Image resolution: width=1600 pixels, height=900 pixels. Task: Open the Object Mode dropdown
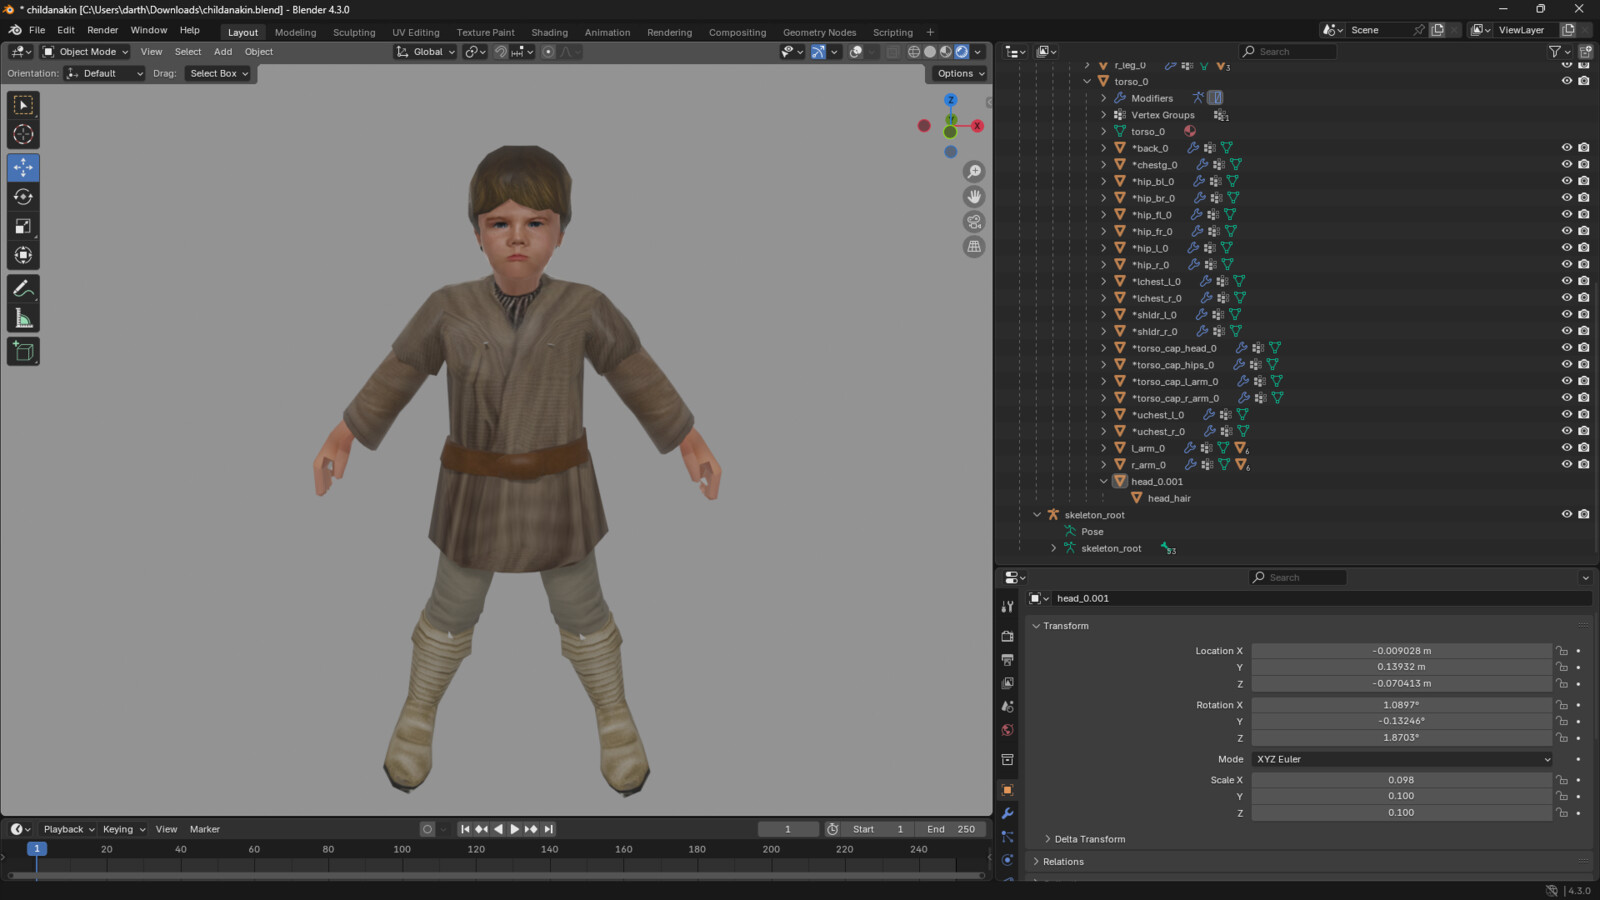[86, 52]
